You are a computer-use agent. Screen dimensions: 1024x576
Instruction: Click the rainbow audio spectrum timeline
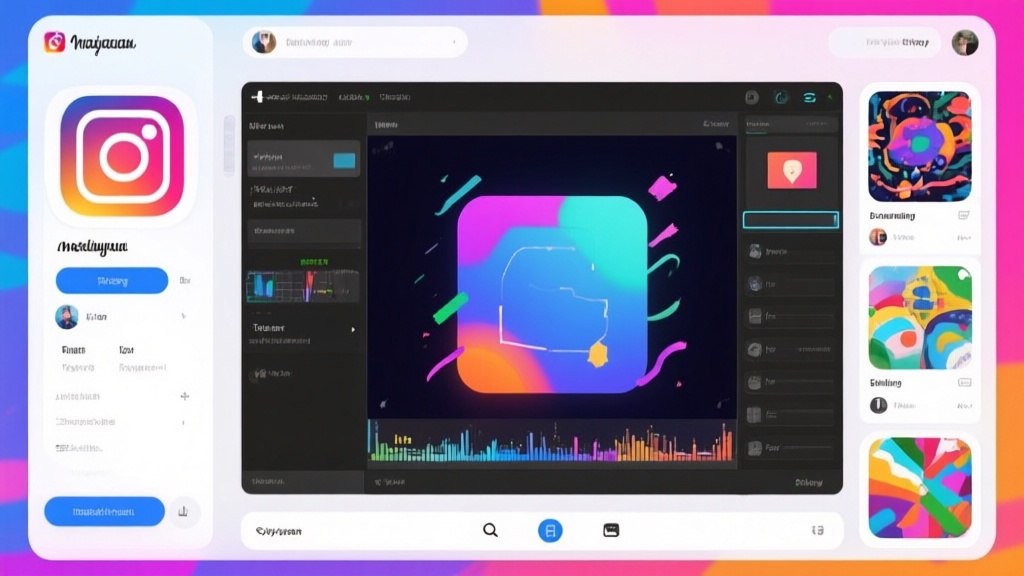tap(550, 442)
